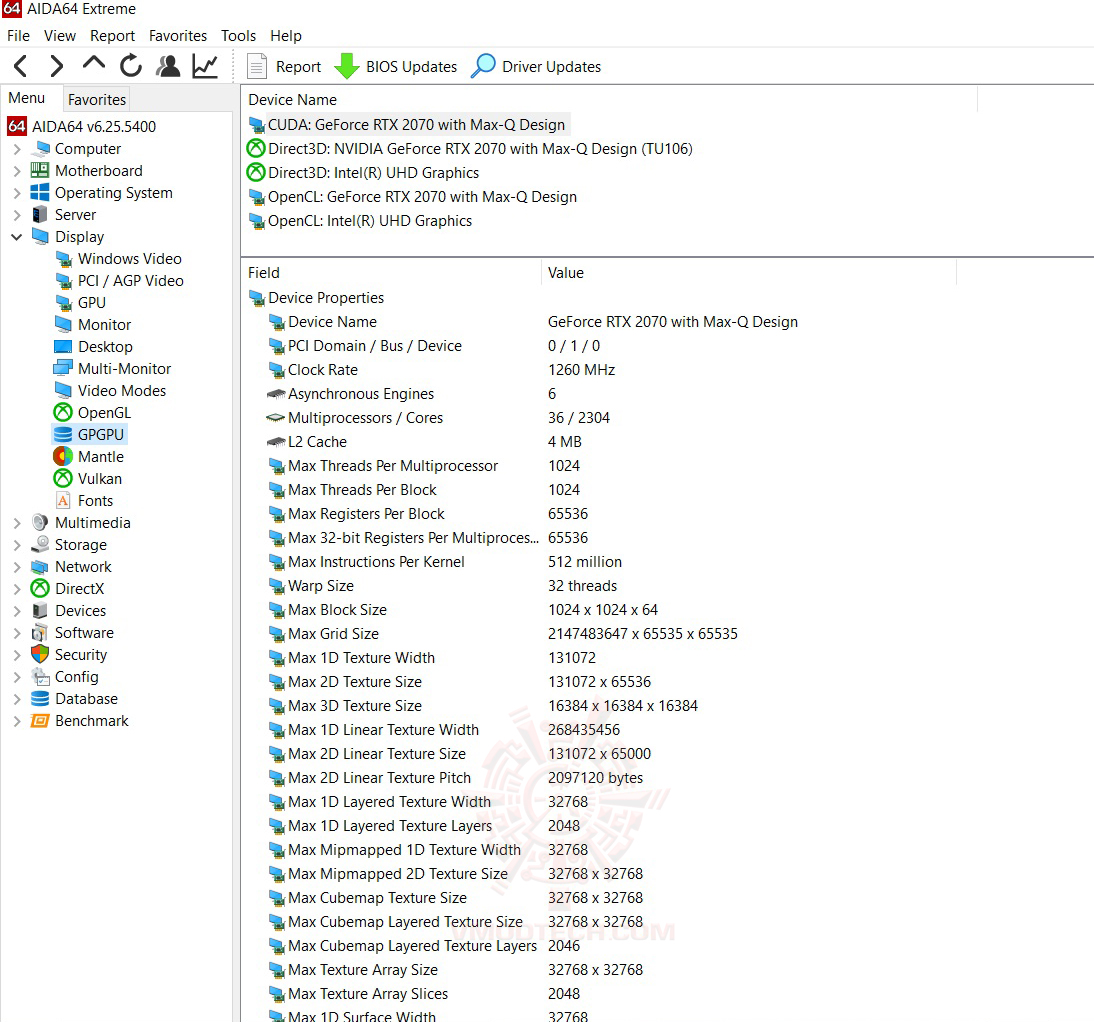Select Direct3D: NVIDIA GeForce RTX 2070 device
This screenshot has height=1022, width=1094.
click(470, 149)
